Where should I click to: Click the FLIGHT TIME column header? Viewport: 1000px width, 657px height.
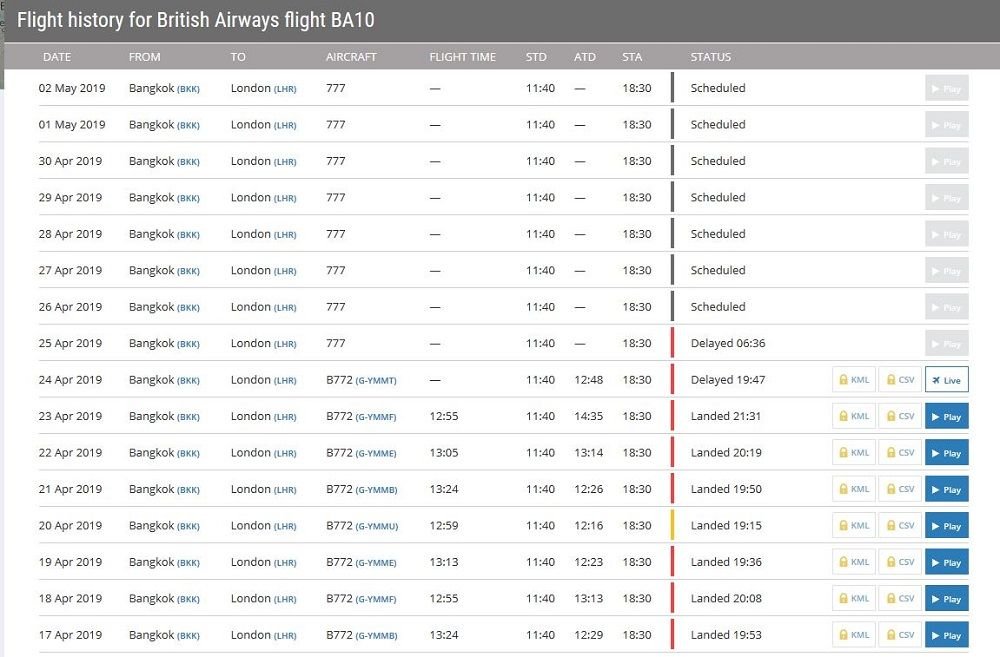pyautogui.click(x=462, y=57)
